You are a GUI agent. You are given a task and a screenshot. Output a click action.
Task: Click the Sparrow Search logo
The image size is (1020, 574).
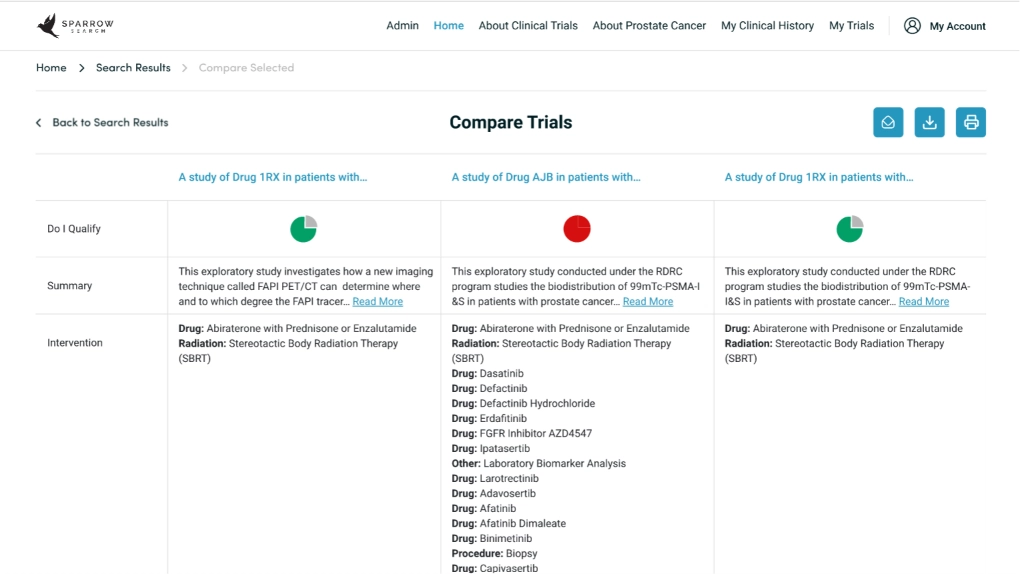click(x=75, y=25)
